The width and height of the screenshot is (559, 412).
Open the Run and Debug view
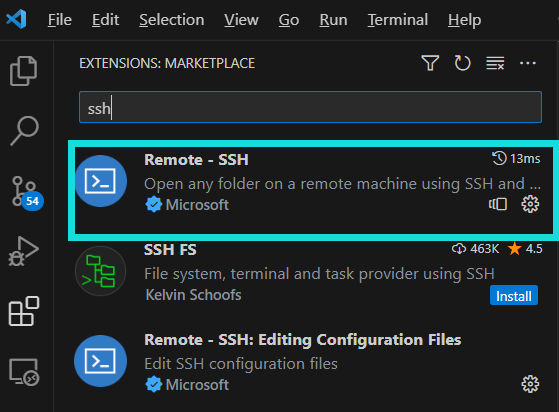click(x=24, y=251)
